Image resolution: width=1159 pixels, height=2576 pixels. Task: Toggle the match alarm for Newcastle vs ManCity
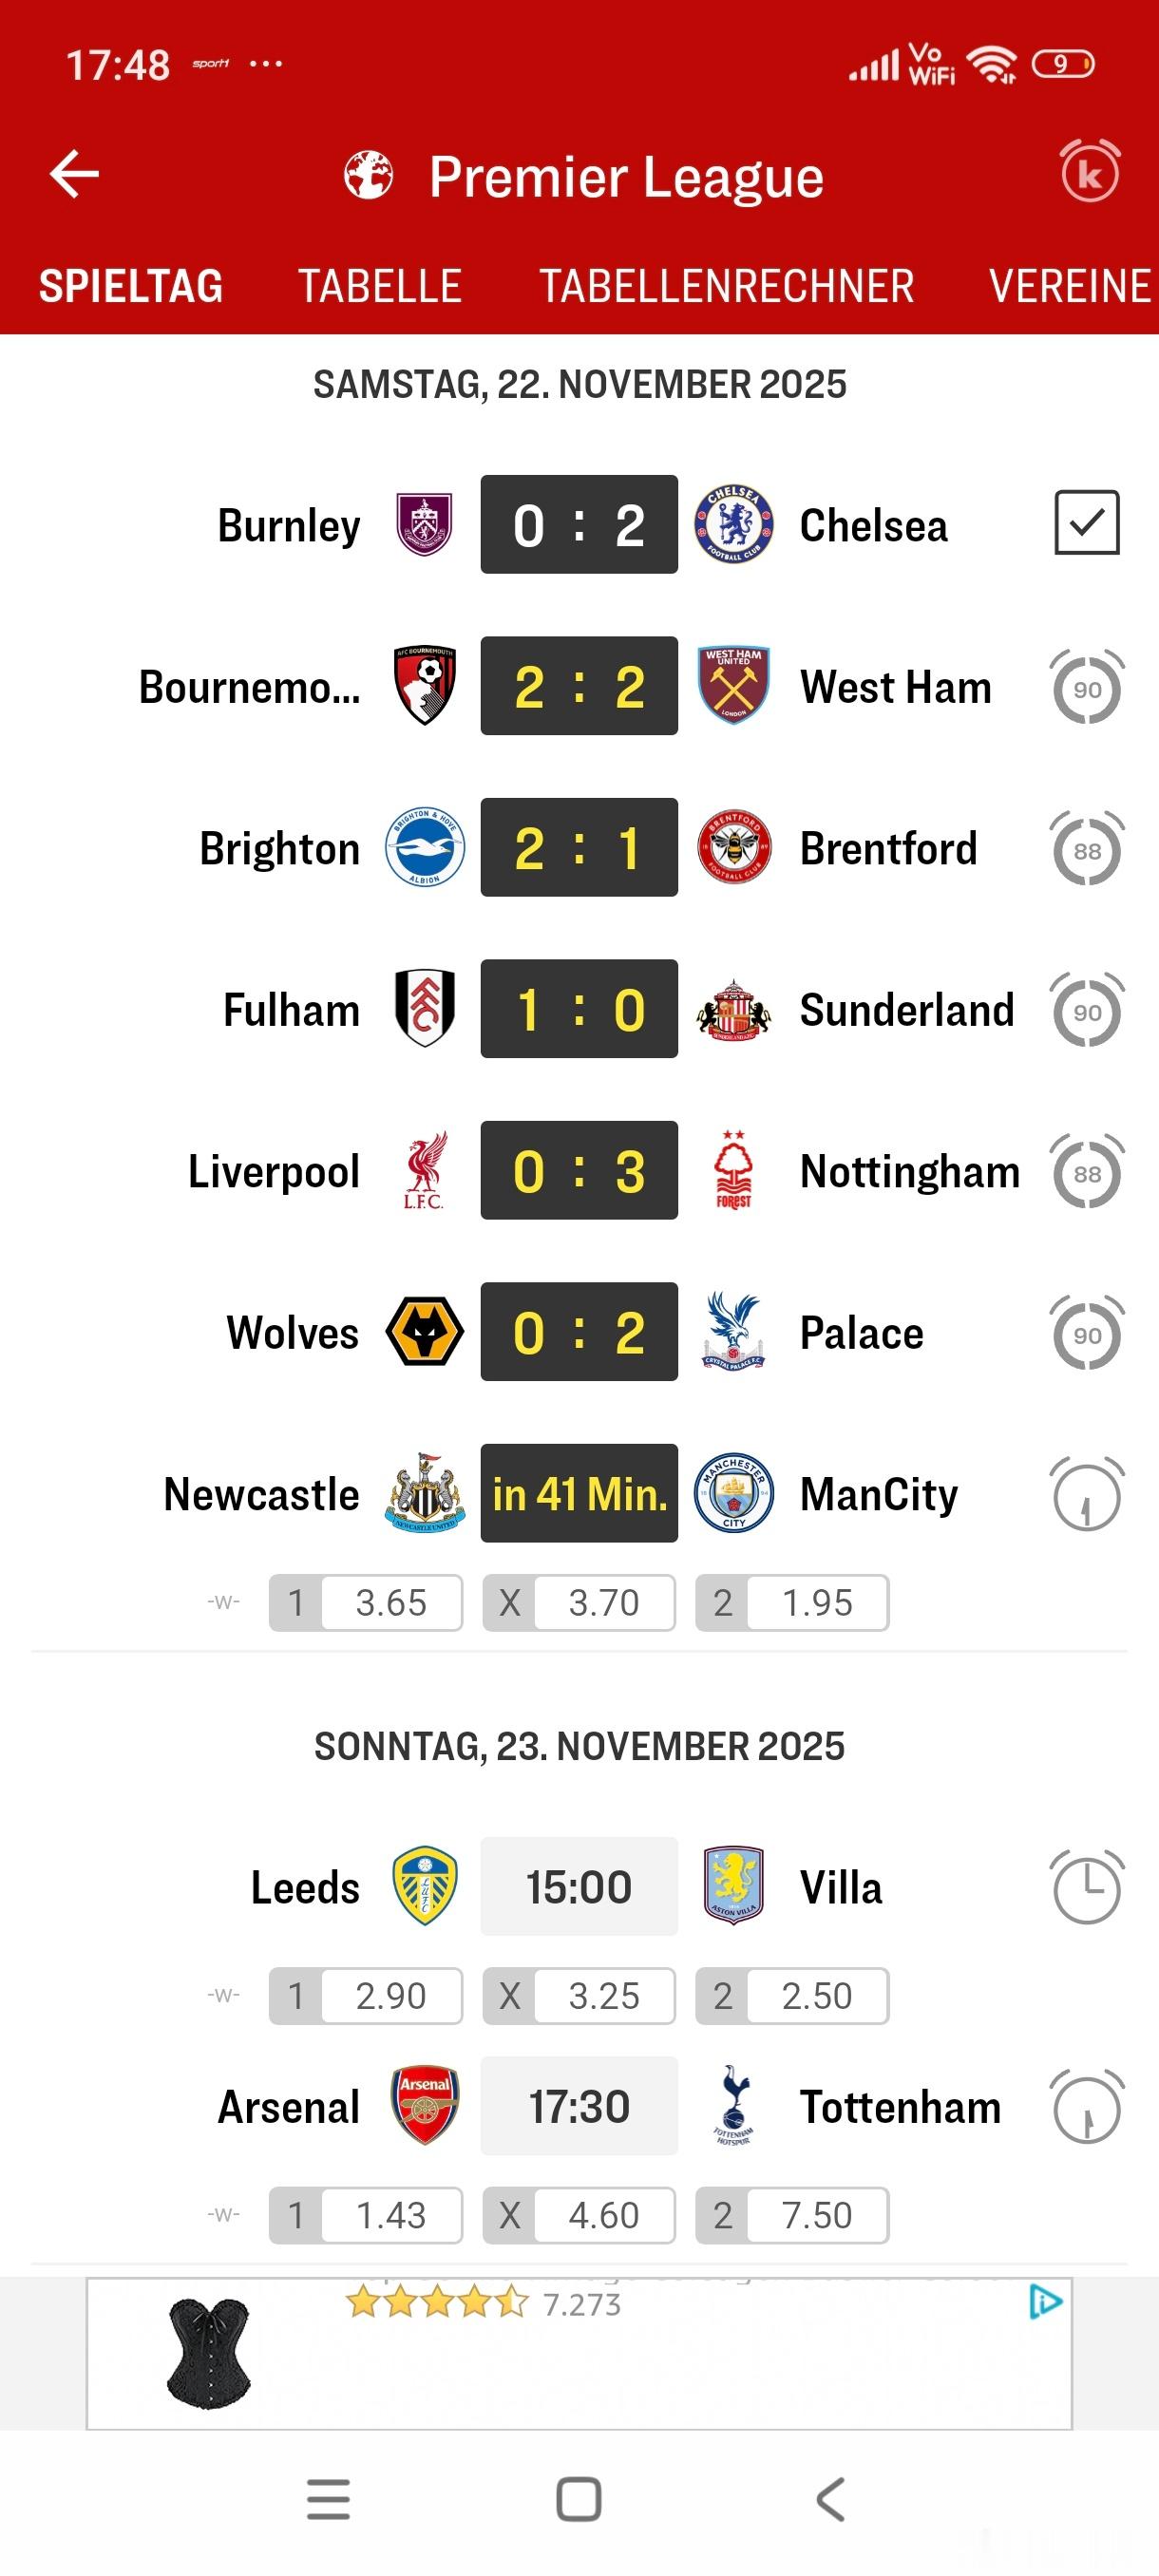1086,1494
